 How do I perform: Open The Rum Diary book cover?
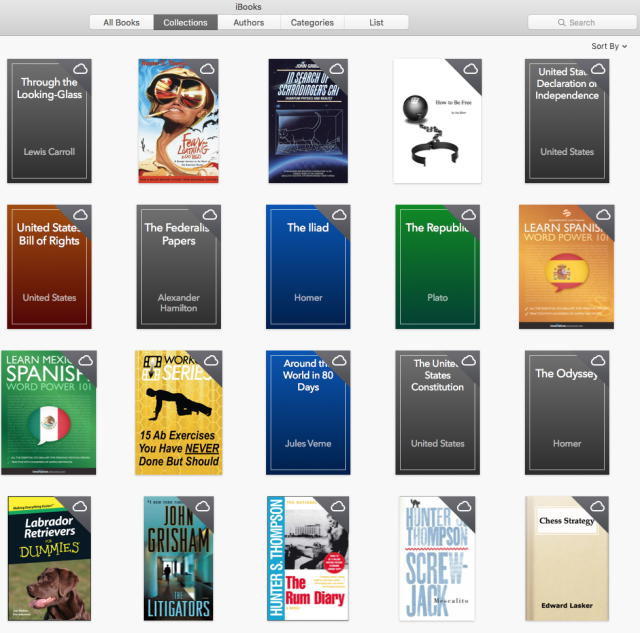click(x=308, y=558)
